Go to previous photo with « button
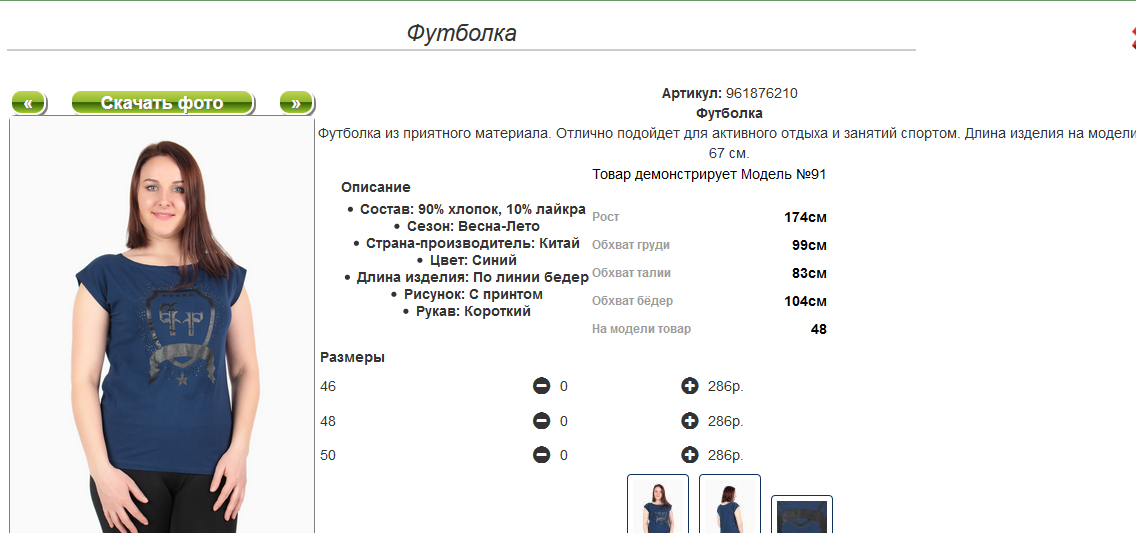The width and height of the screenshot is (1136, 533). click(29, 103)
